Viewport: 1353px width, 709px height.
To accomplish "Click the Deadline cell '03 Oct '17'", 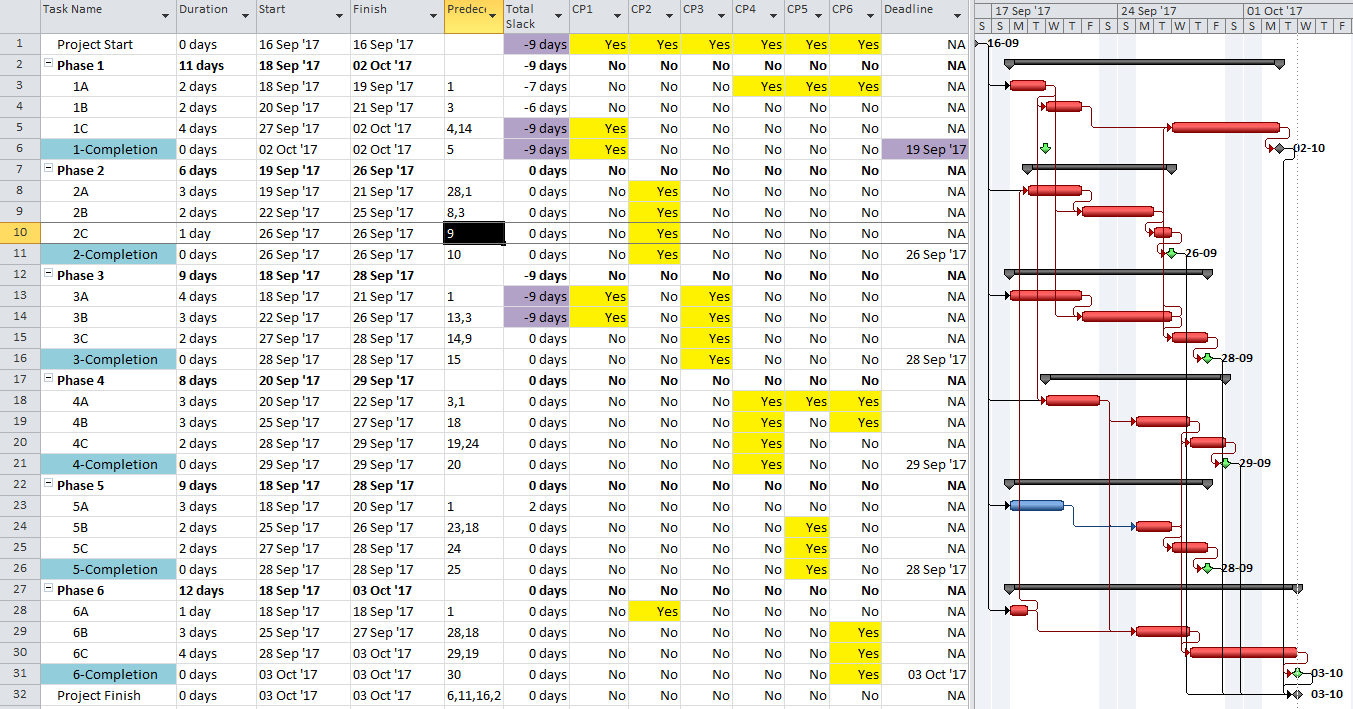I will tap(925, 674).
